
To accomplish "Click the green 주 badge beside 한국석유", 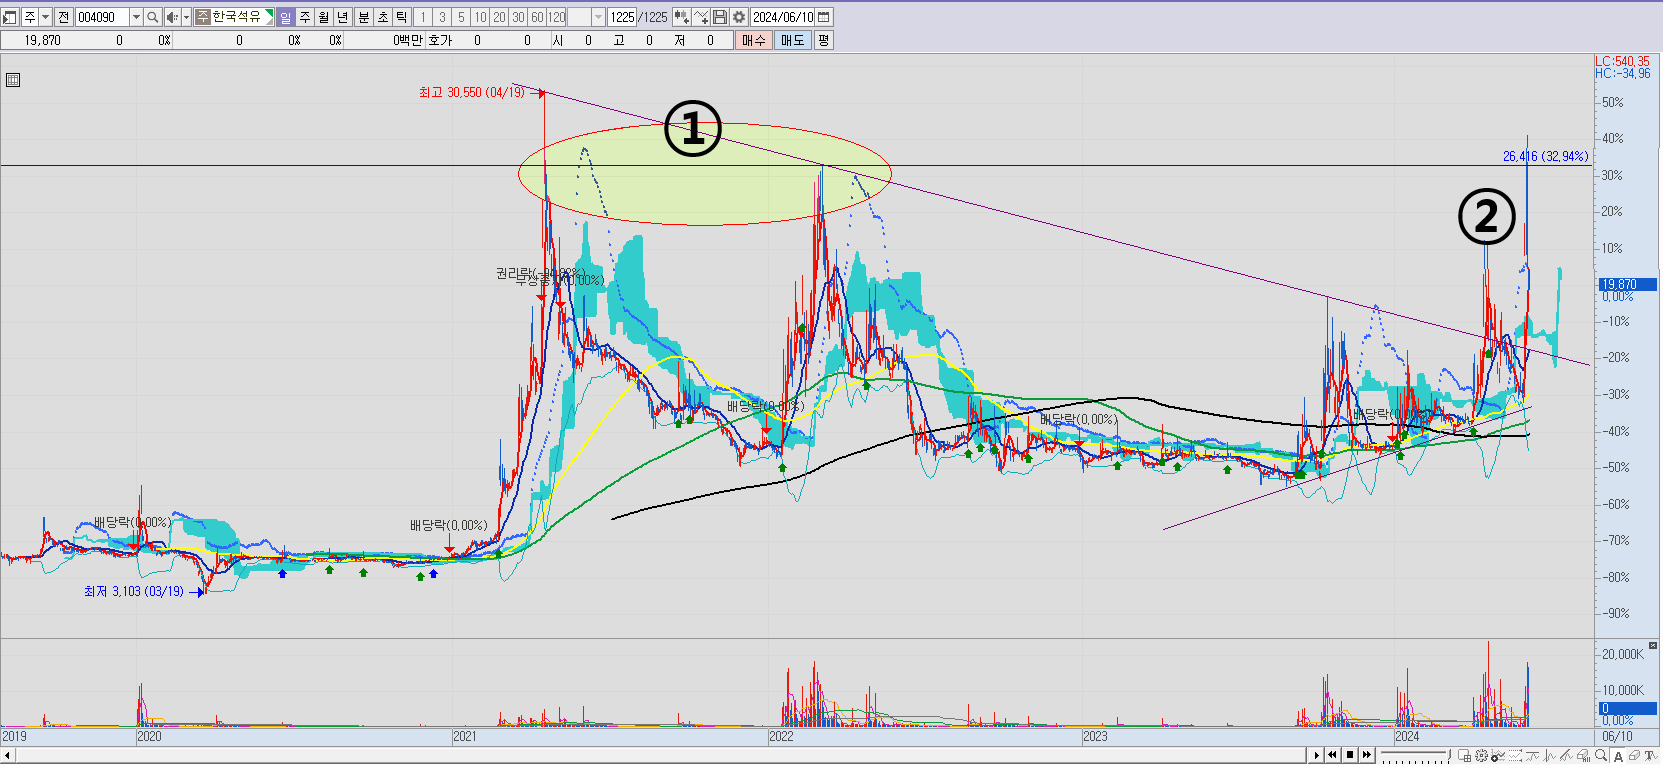I will click(203, 17).
